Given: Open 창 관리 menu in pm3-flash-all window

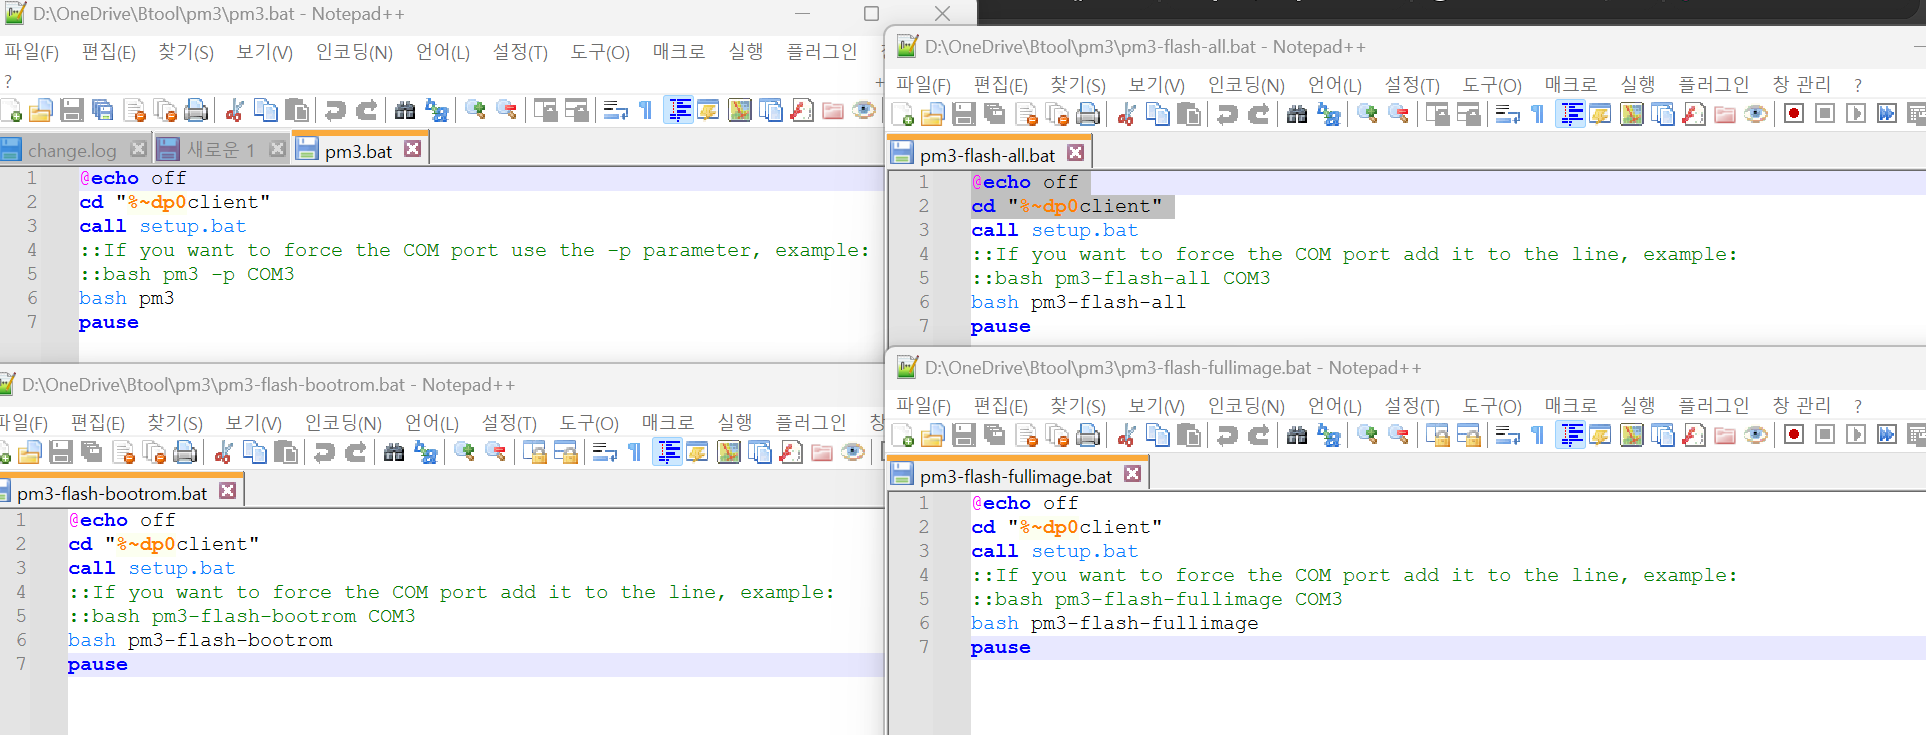Looking at the screenshot, I should [1801, 85].
